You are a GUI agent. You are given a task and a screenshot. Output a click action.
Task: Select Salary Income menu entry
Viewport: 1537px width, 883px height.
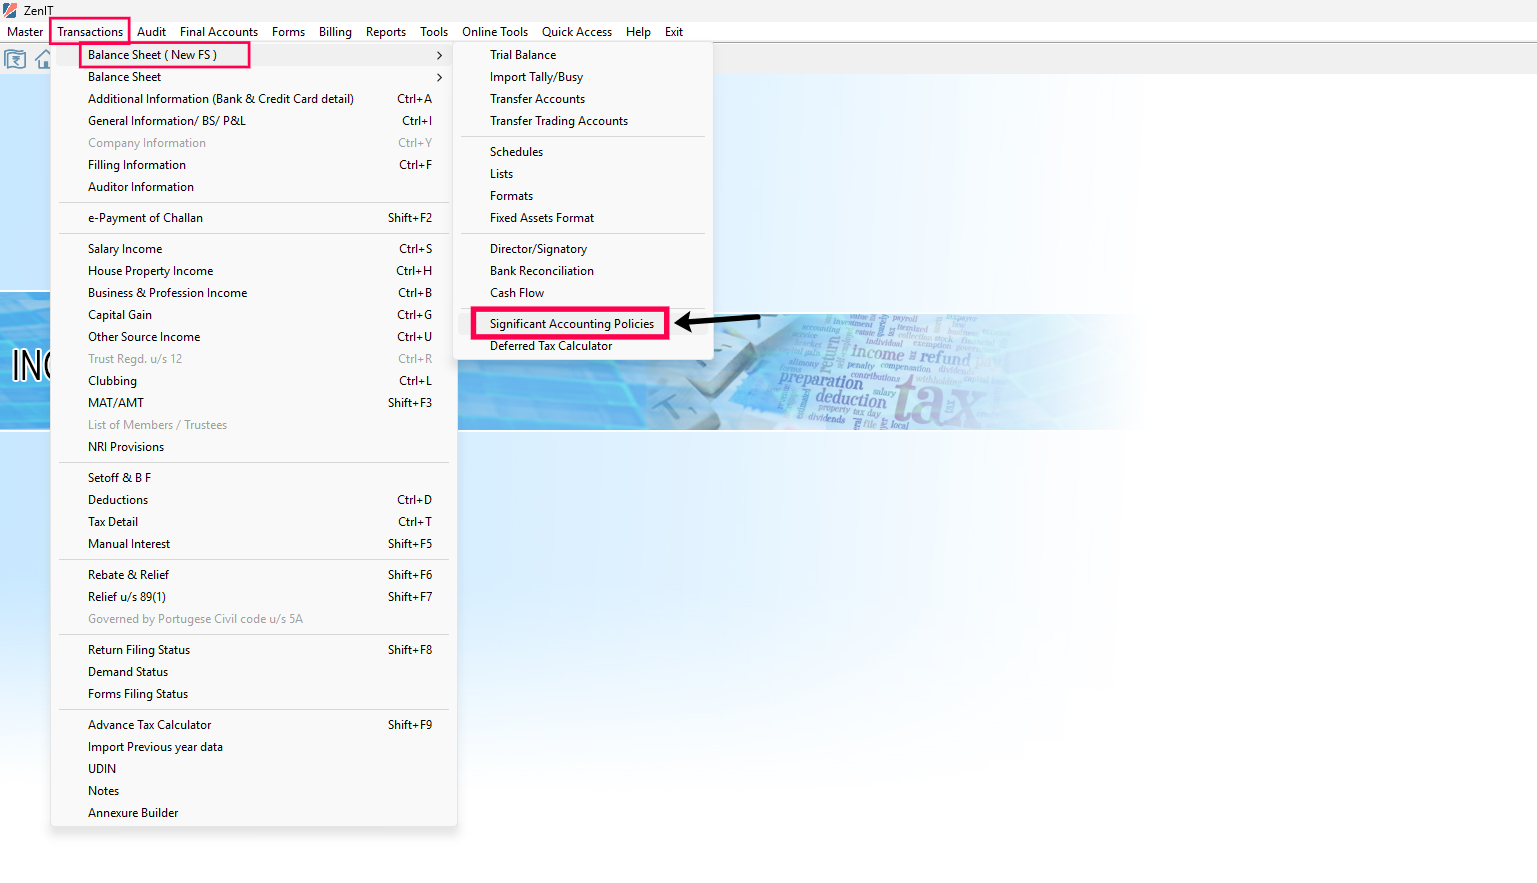point(125,249)
